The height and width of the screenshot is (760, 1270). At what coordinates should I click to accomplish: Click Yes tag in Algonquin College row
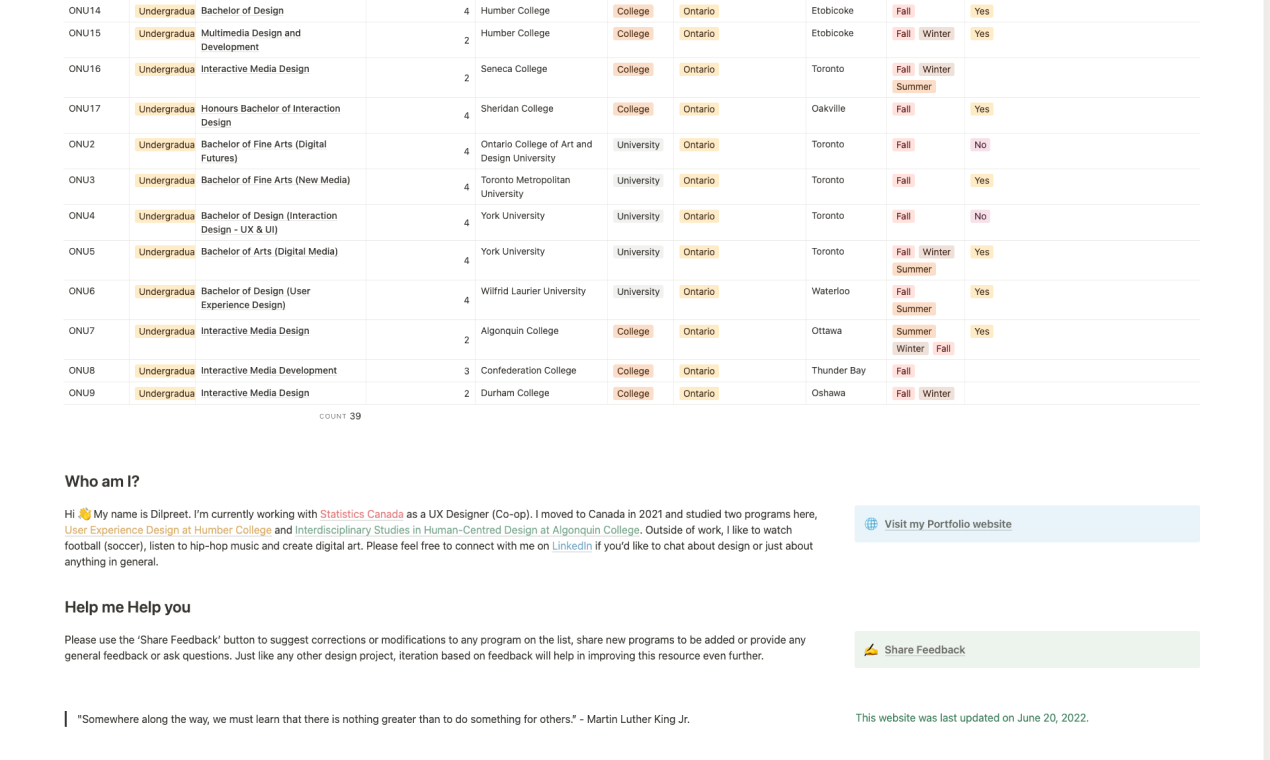(982, 332)
